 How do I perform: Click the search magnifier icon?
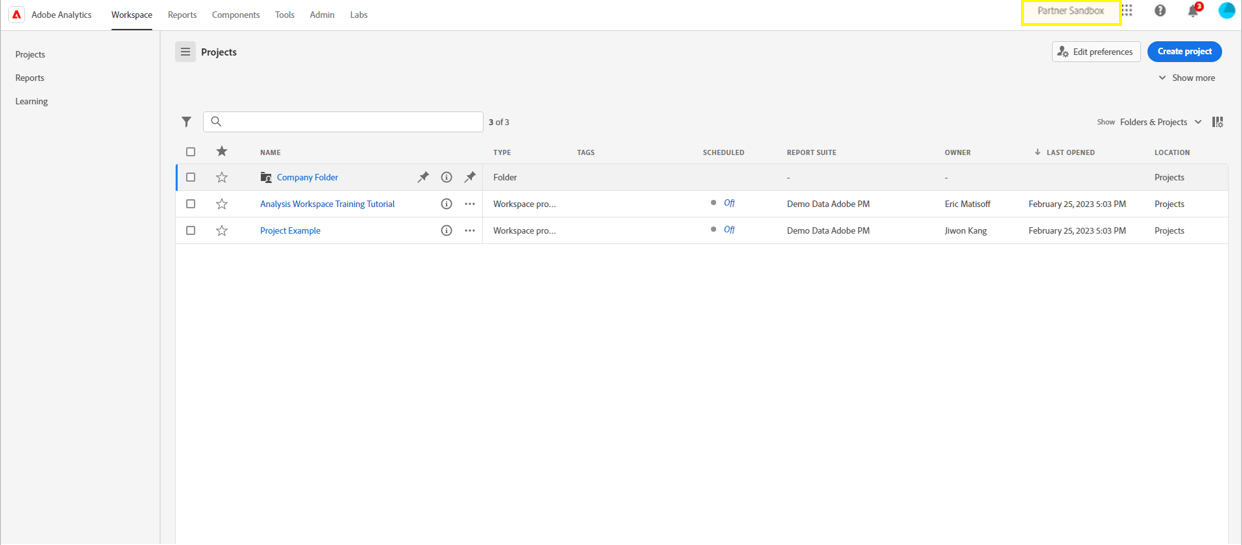(x=216, y=121)
